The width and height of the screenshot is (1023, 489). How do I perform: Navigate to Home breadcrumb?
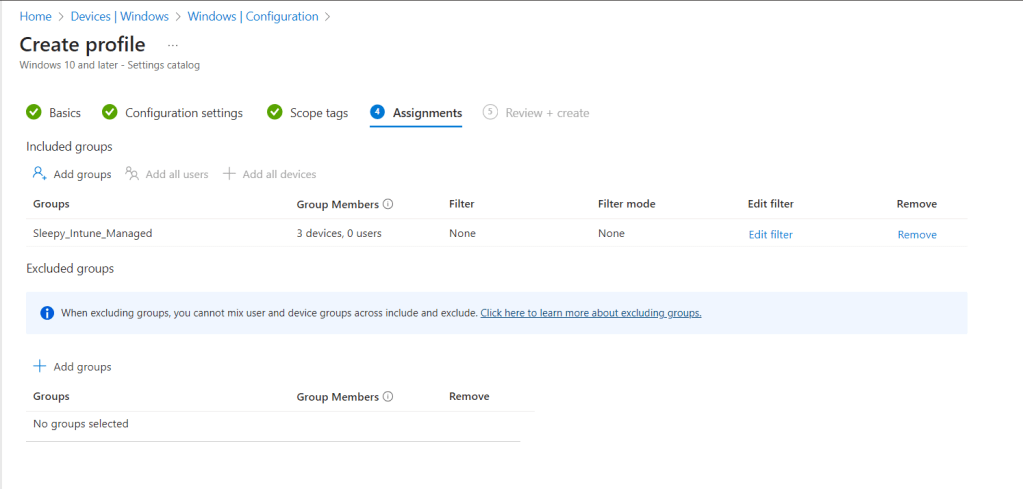35,17
